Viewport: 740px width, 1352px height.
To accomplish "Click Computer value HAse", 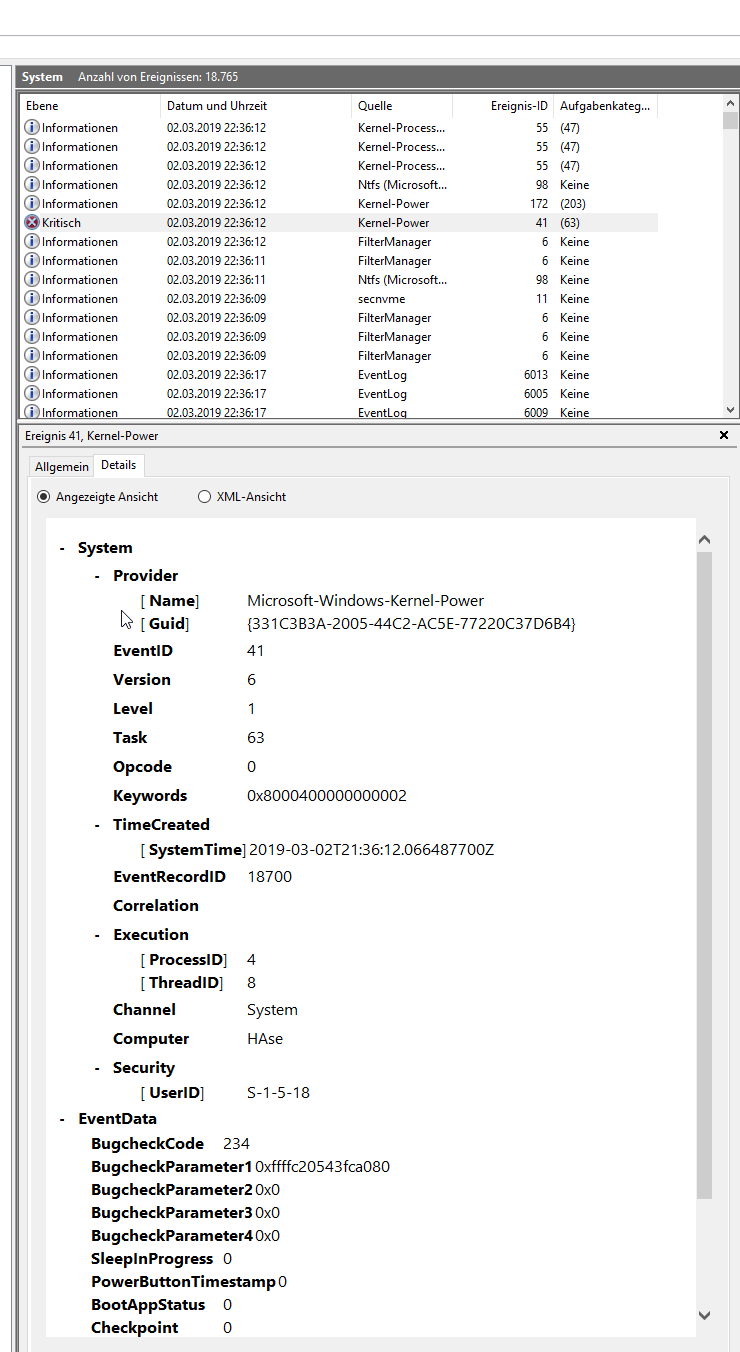I will [x=265, y=1039].
